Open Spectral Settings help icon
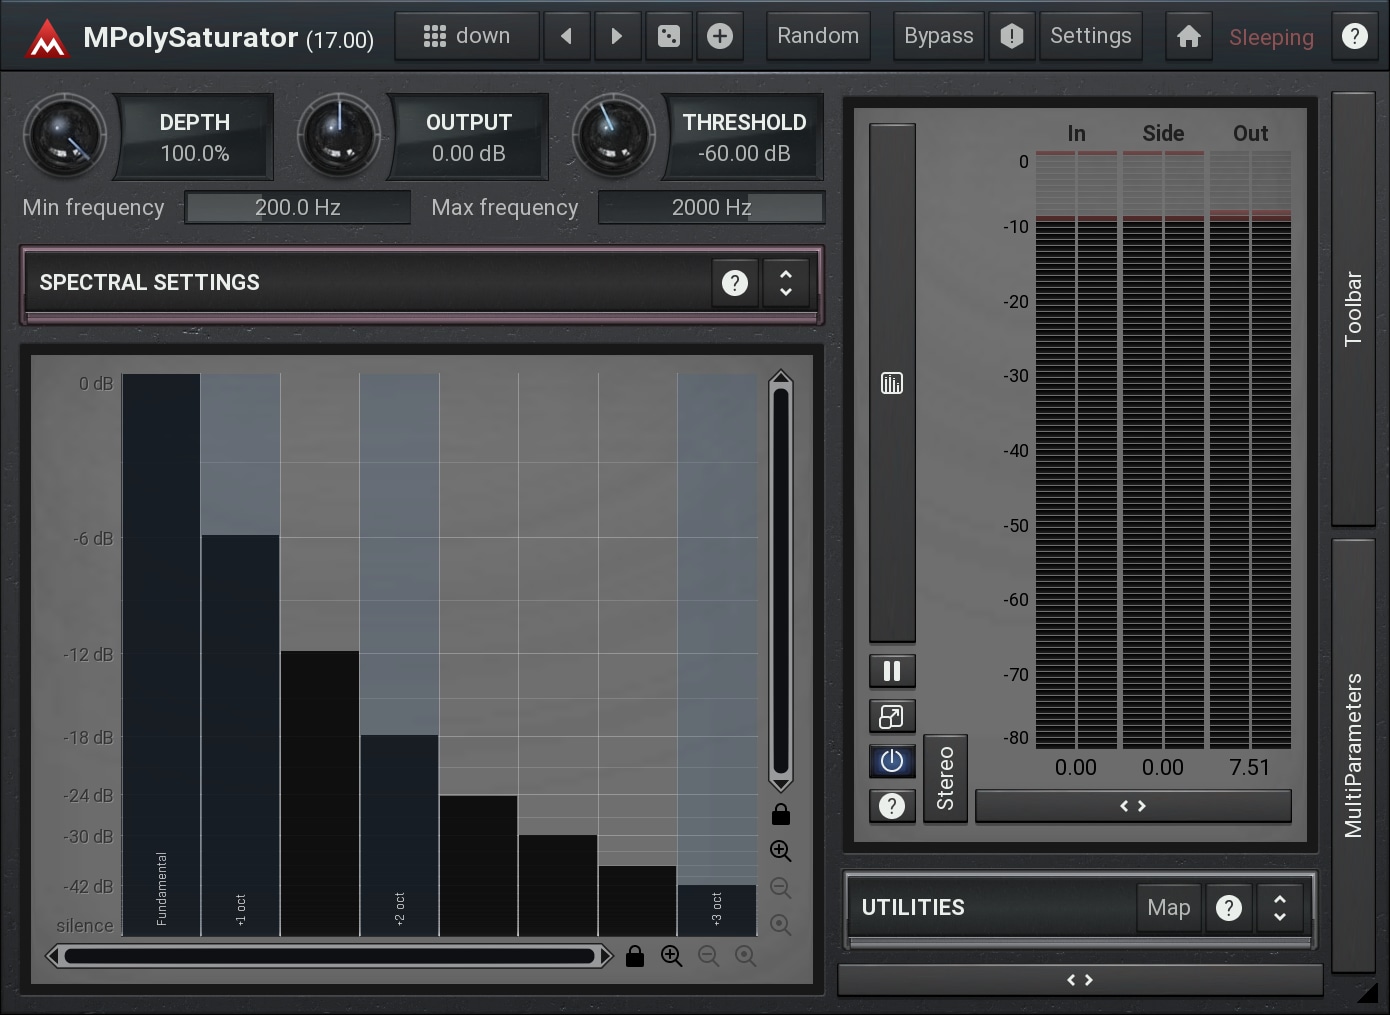The width and height of the screenshot is (1390, 1015). coord(735,283)
